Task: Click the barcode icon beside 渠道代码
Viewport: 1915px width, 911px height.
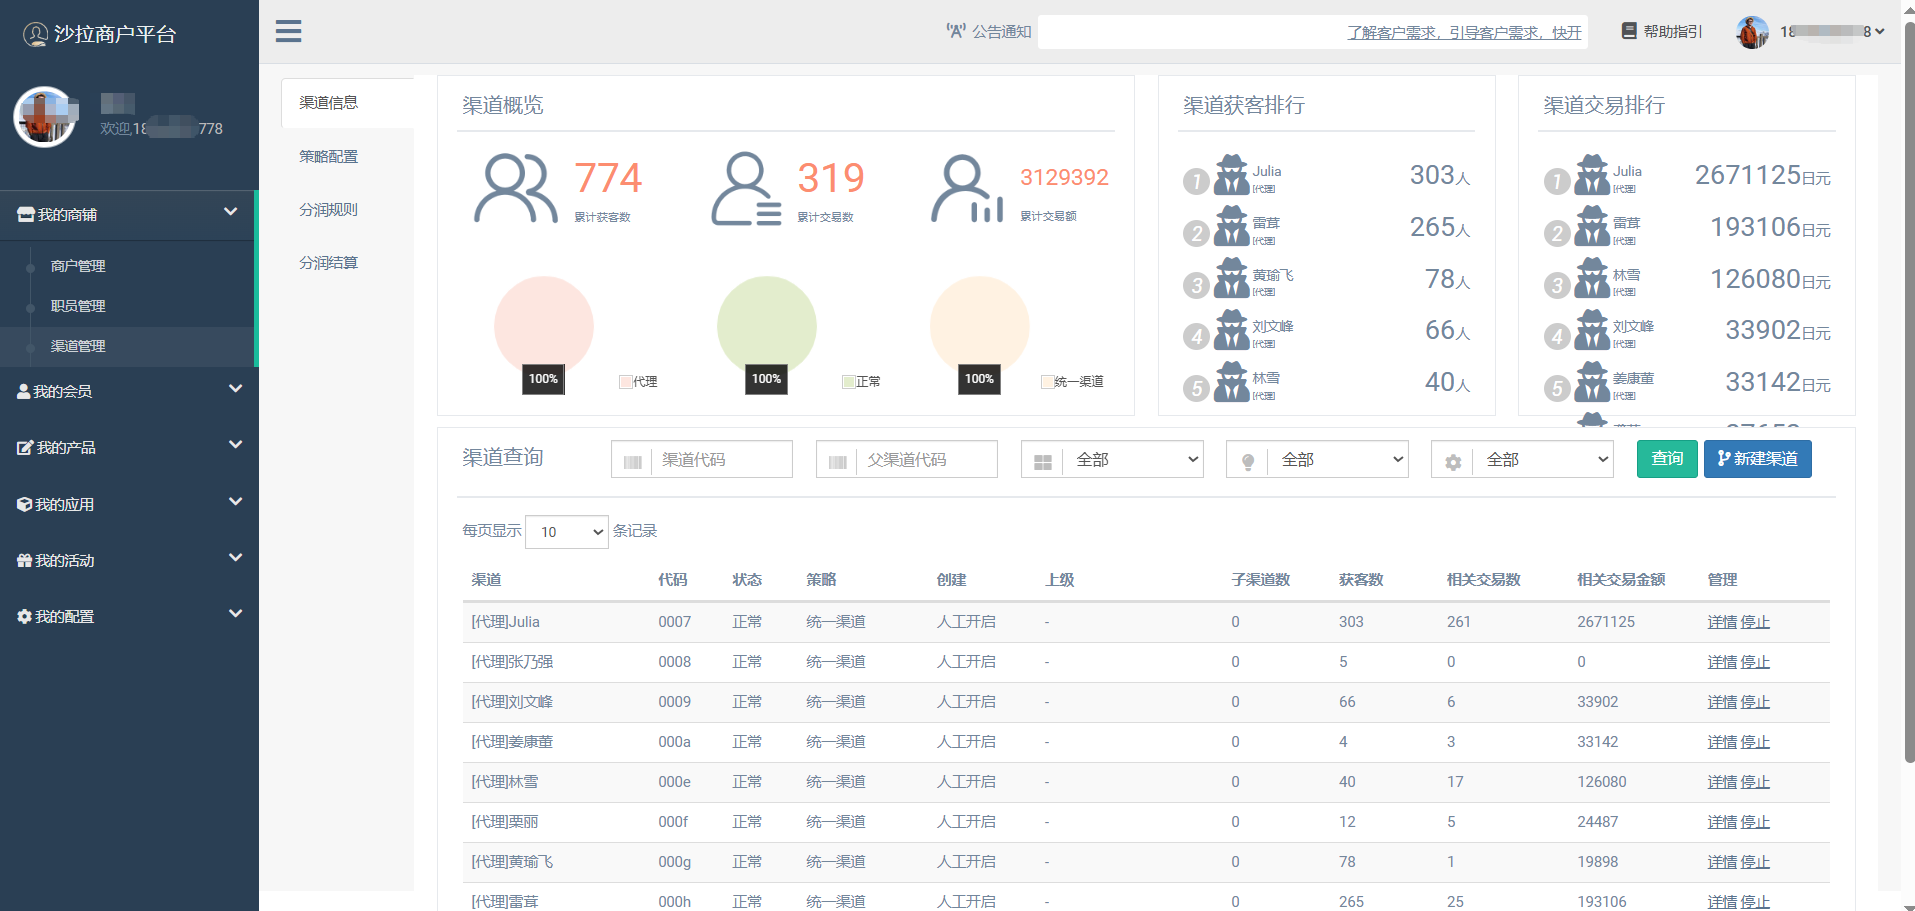Action: click(x=632, y=460)
